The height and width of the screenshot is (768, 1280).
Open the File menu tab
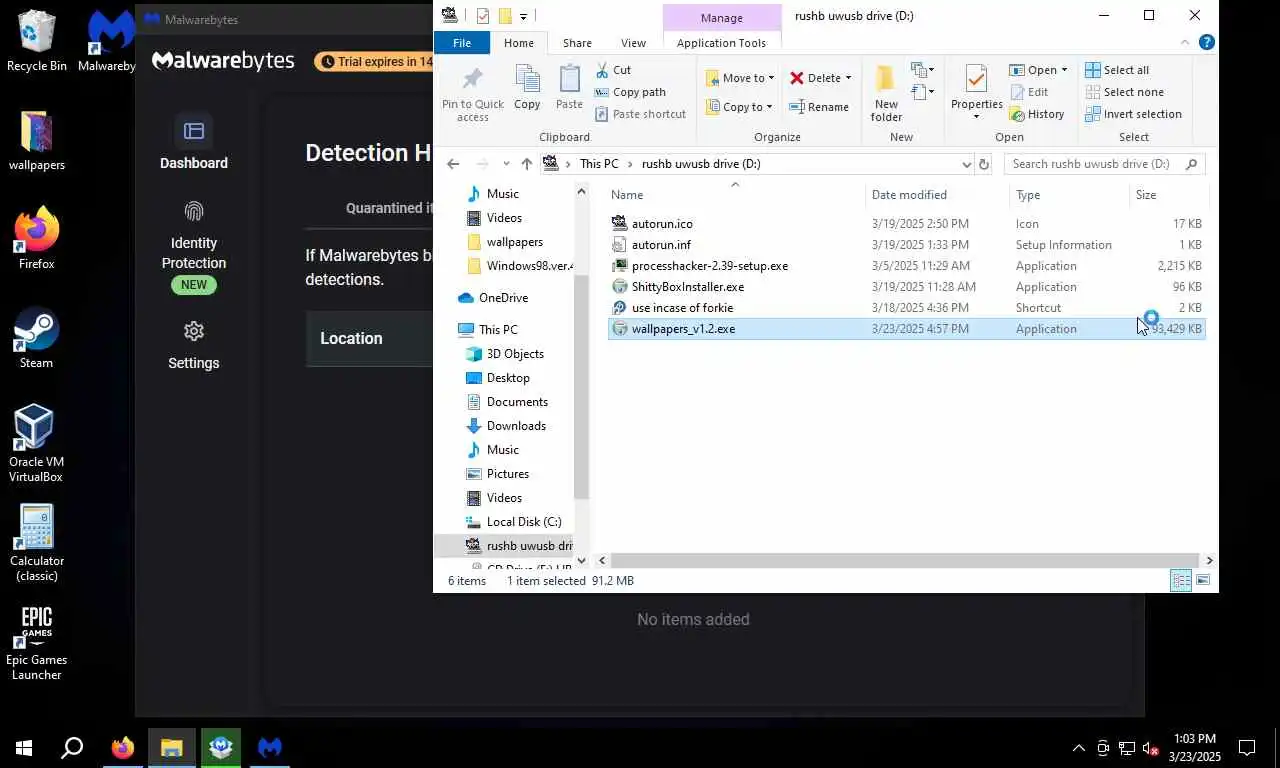pos(462,43)
